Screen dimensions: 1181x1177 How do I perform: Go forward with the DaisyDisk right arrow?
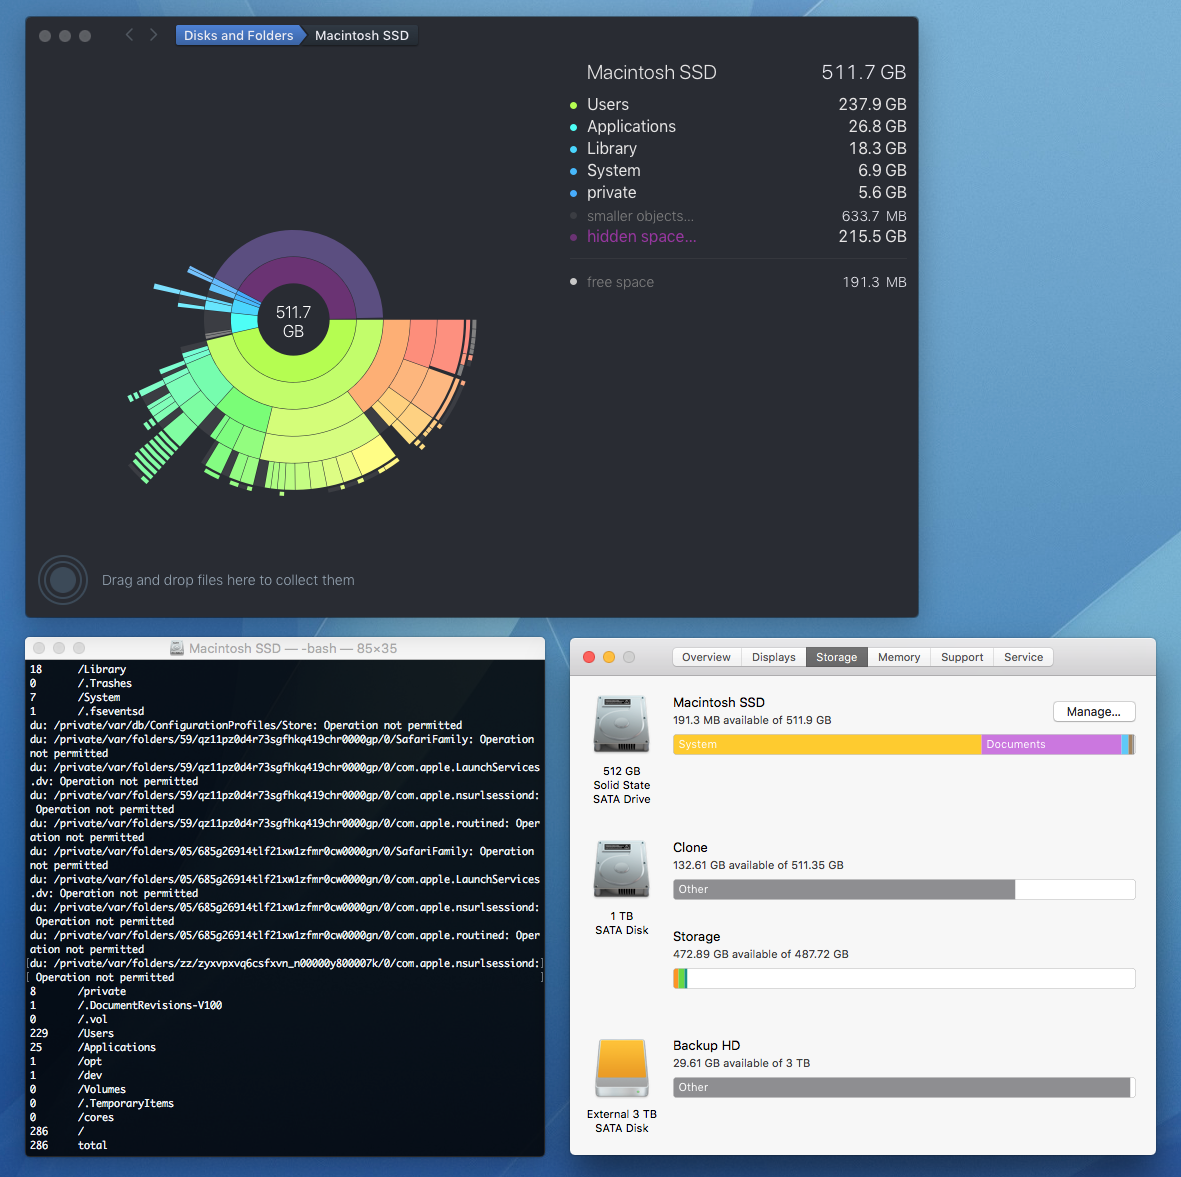(x=154, y=35)
